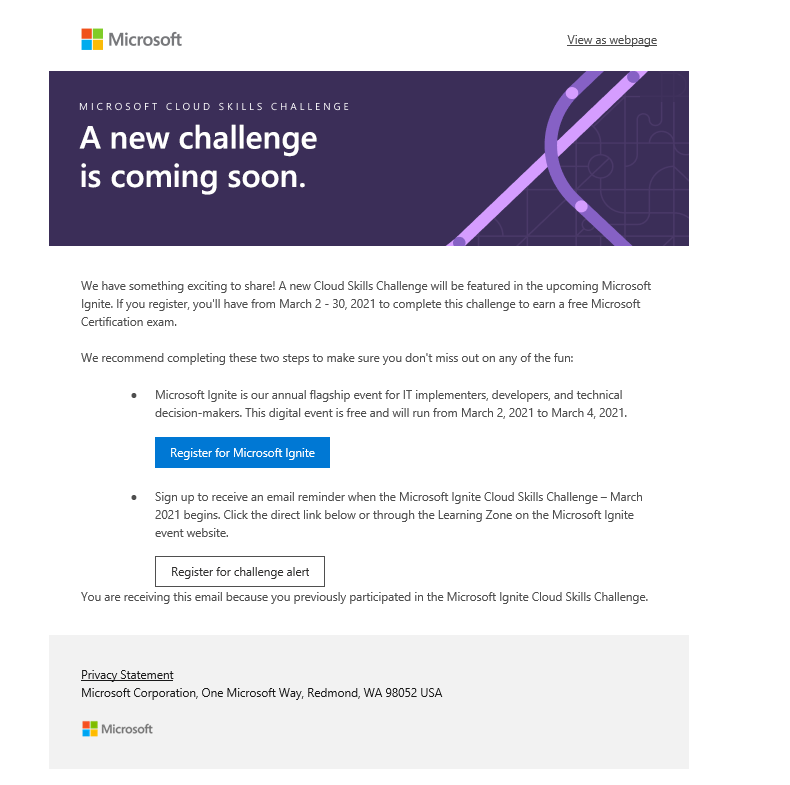Click the Microsoft wordmark beside header logo
The width and height of the screenshot is (790, 785).
coord(145,39)
